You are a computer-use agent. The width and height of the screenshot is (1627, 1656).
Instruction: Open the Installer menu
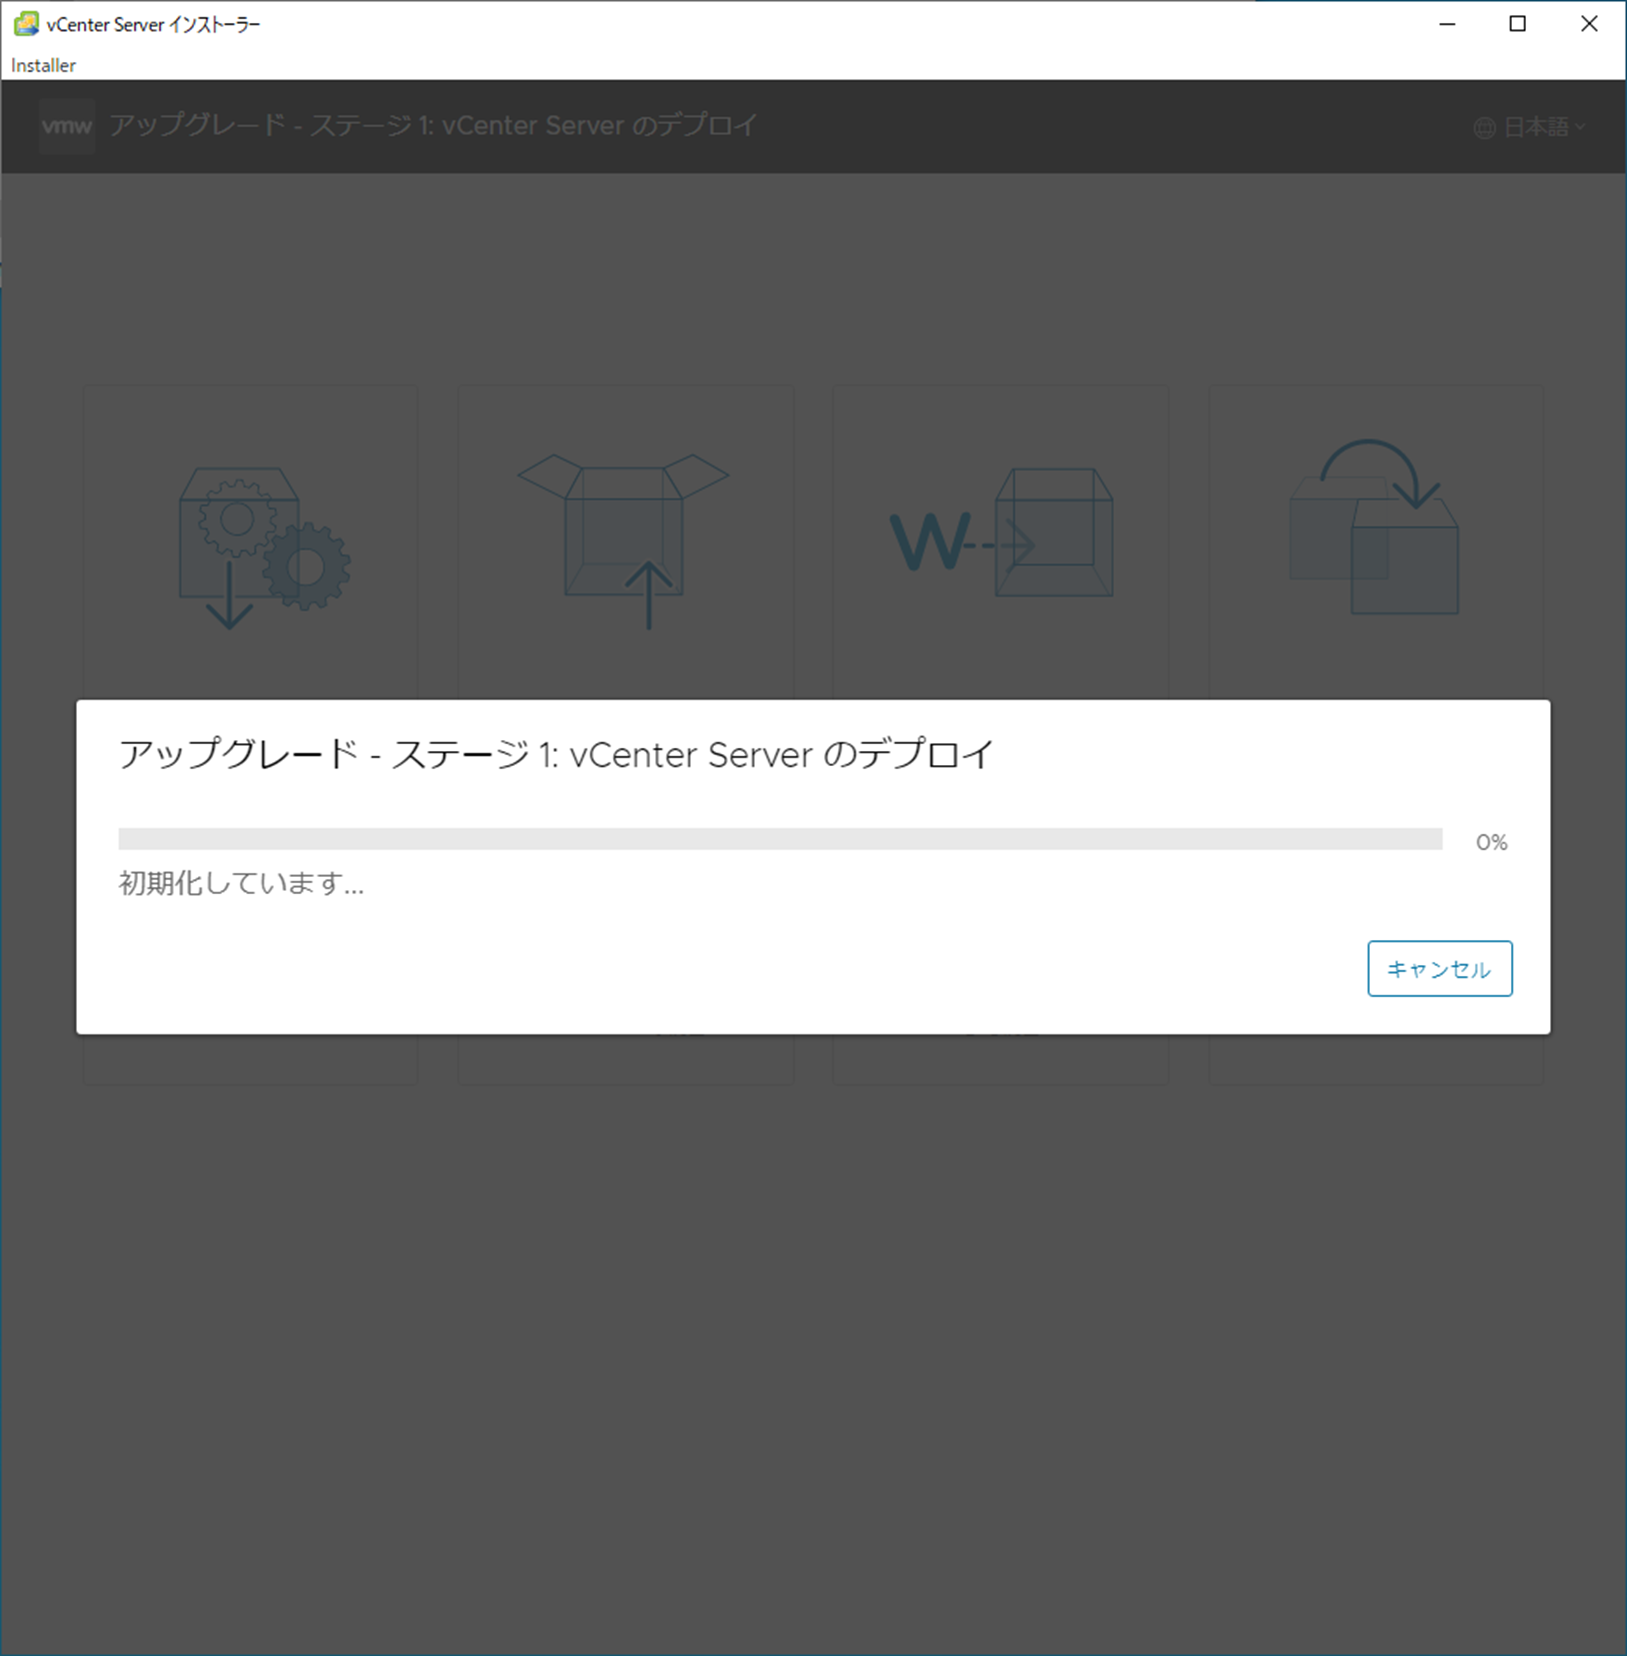[x=43, y=65]
